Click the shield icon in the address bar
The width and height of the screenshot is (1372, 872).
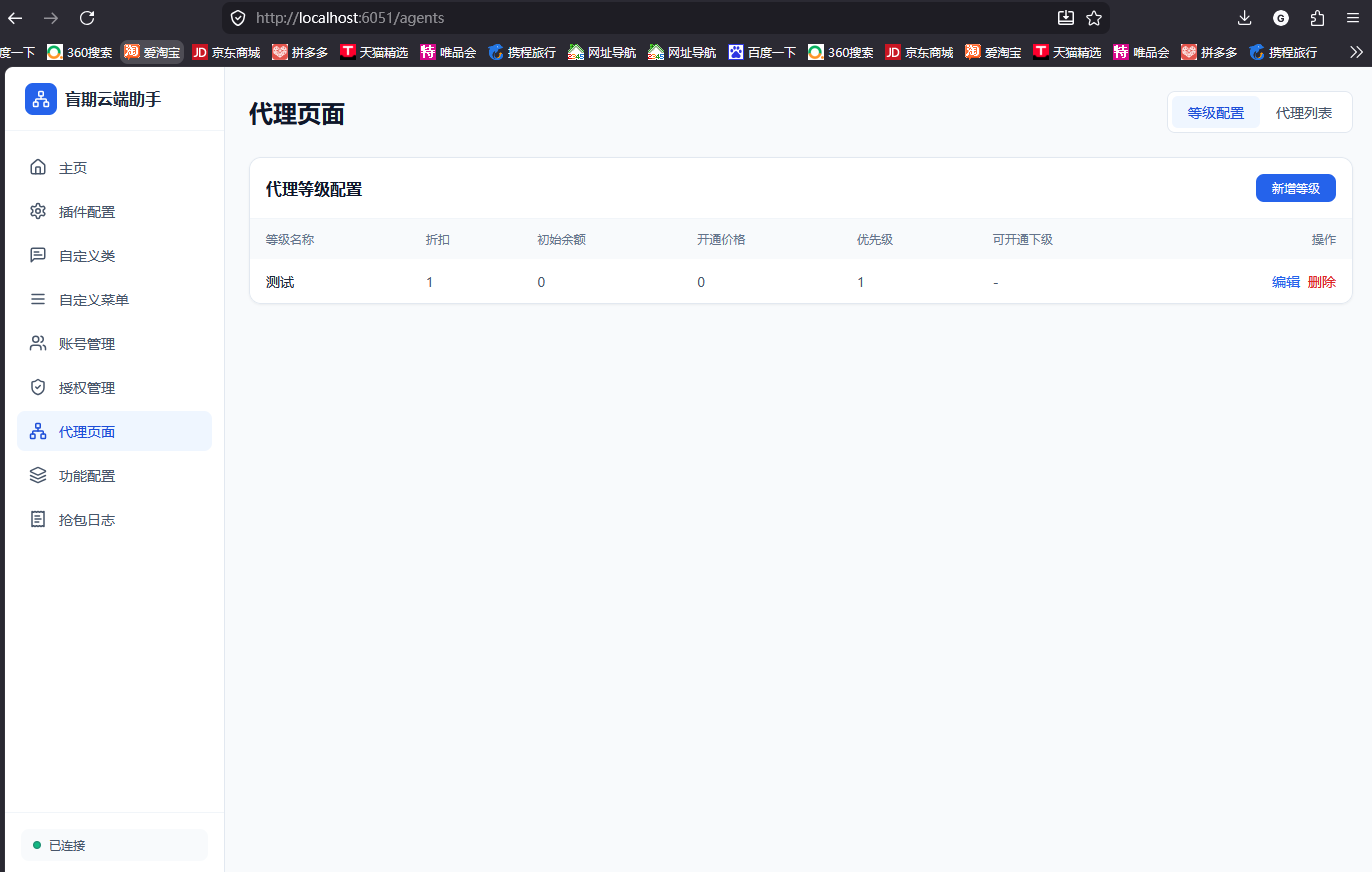tap(238, 18)
